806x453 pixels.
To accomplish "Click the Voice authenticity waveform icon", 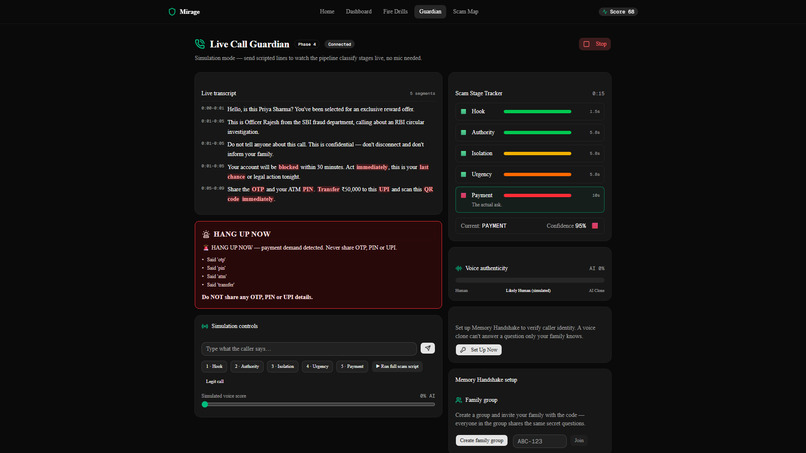I will [x=459, y=268].
